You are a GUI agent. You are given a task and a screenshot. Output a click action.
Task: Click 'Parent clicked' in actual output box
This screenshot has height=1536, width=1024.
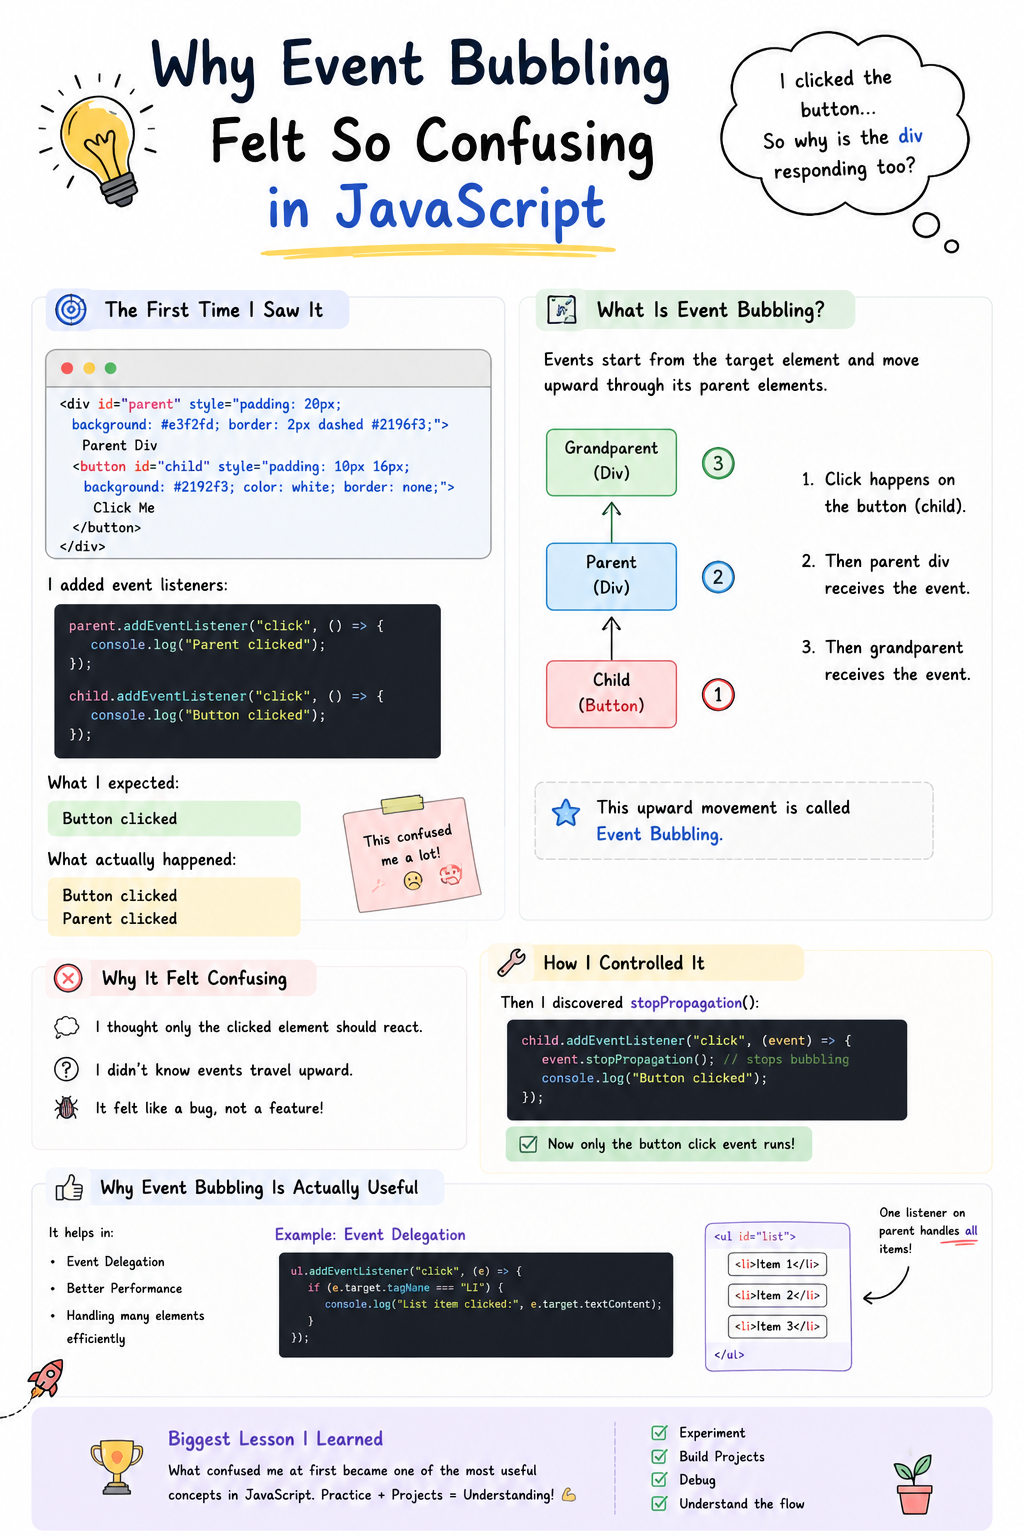(x=120, y=918)
